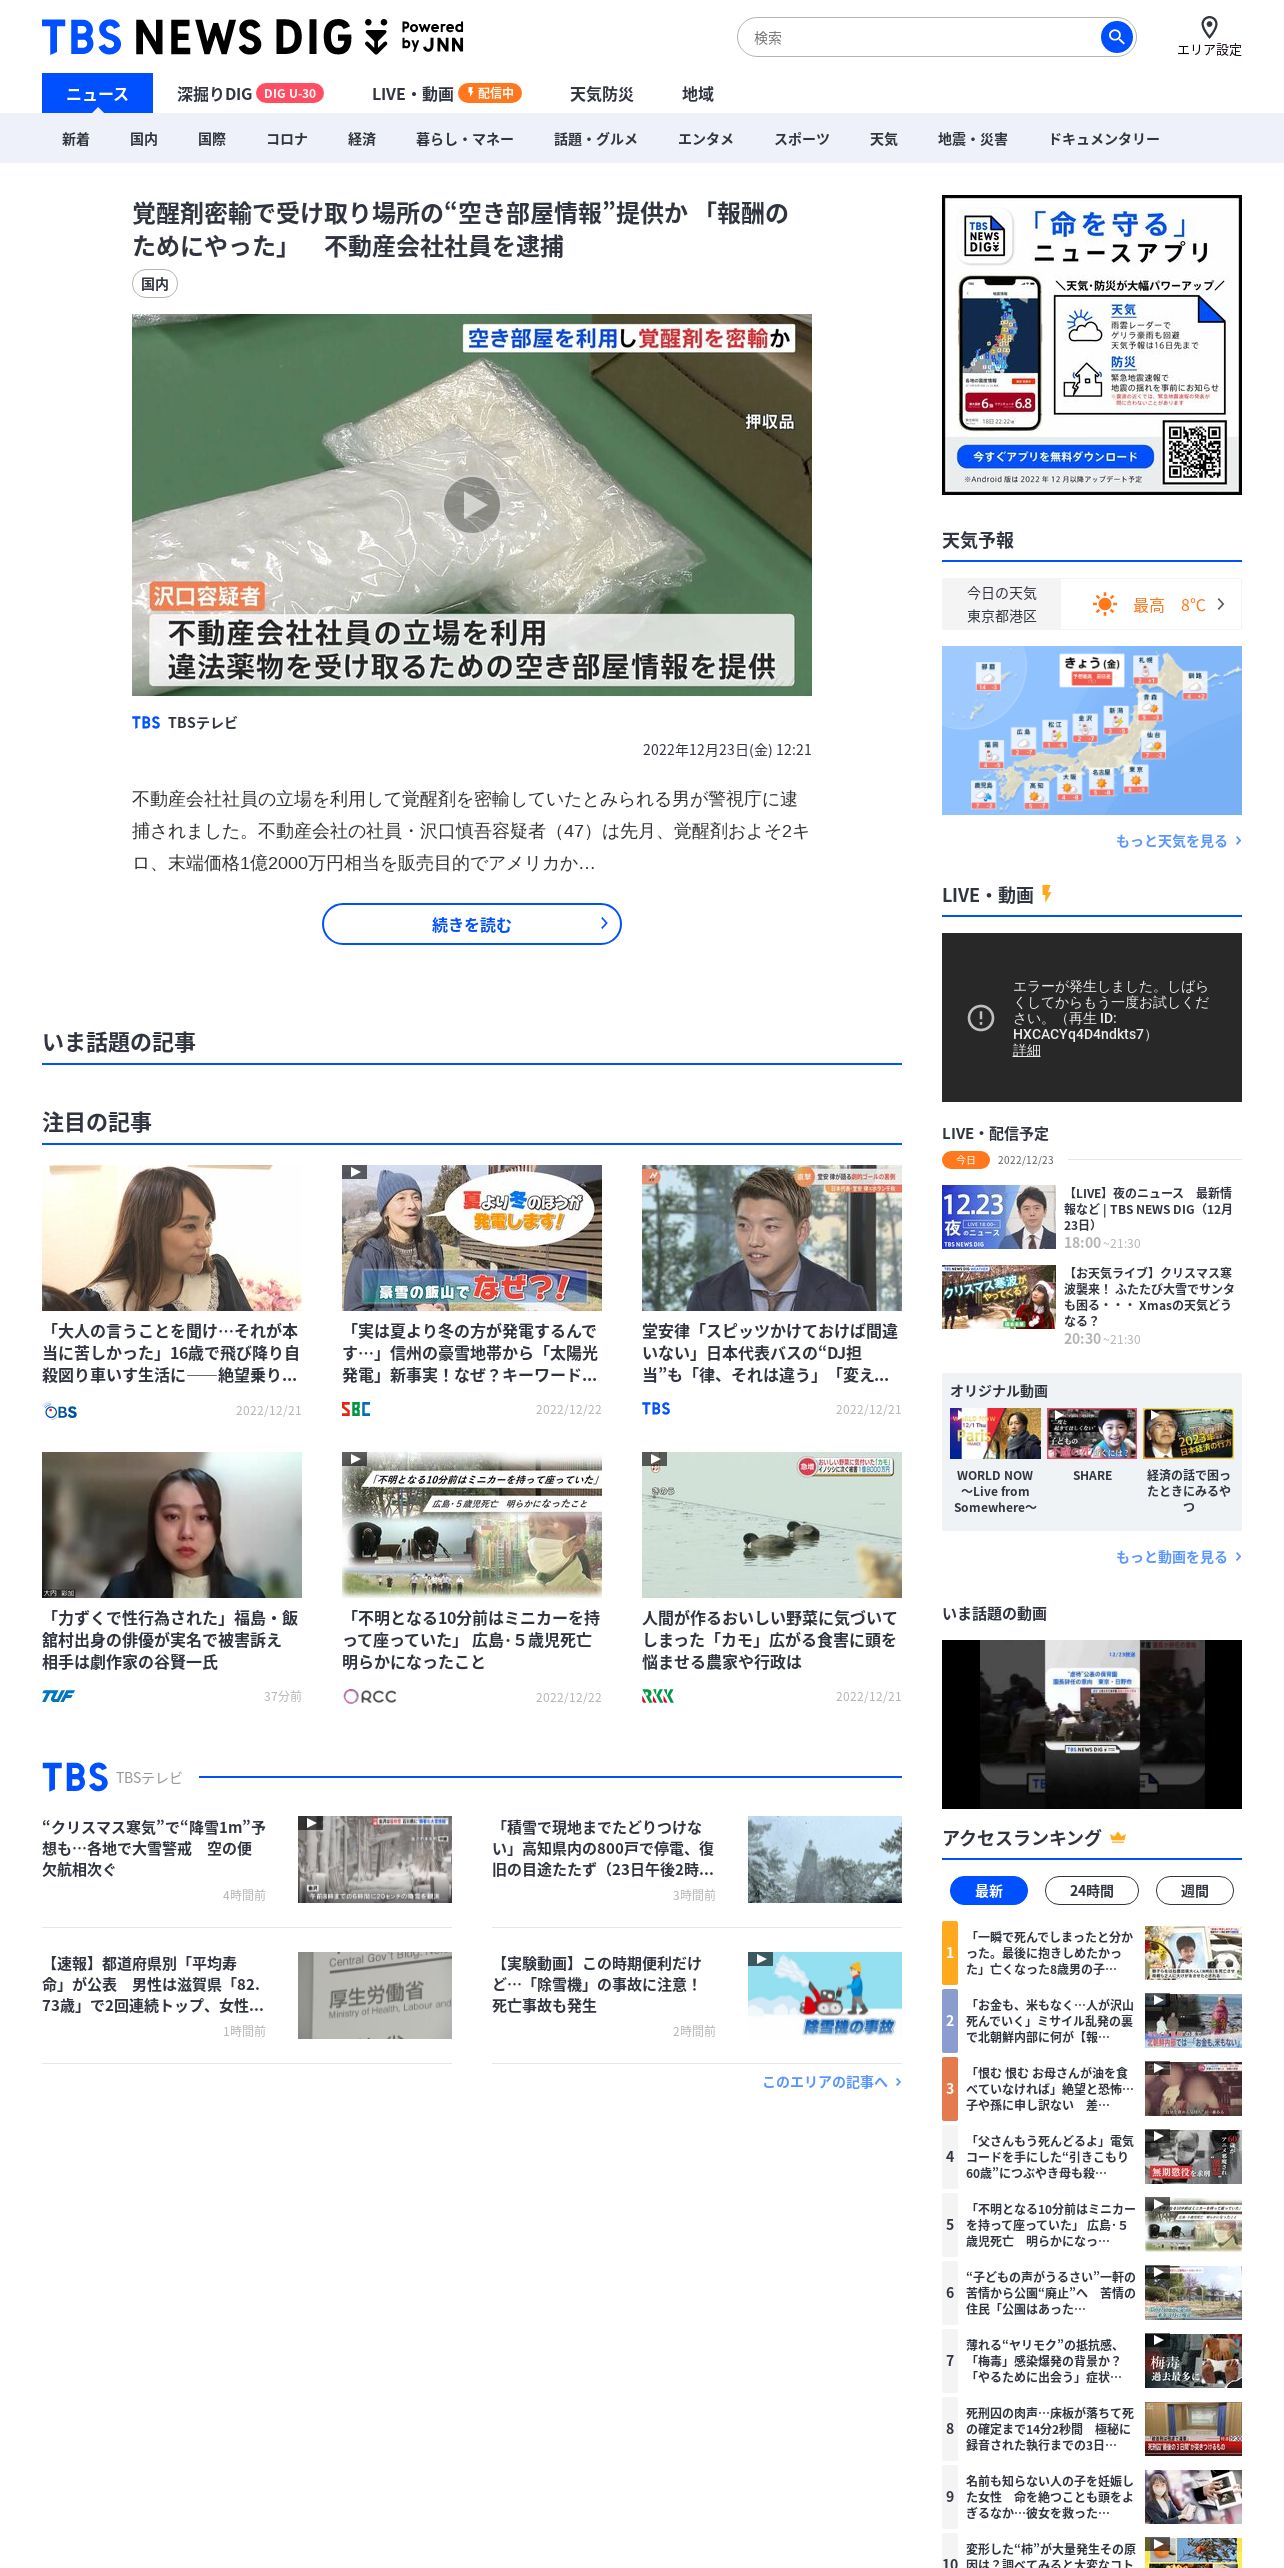Select the 週間 ranking tab
Viewport: 1284px width, 2568px height.
click(1194, 1890)
